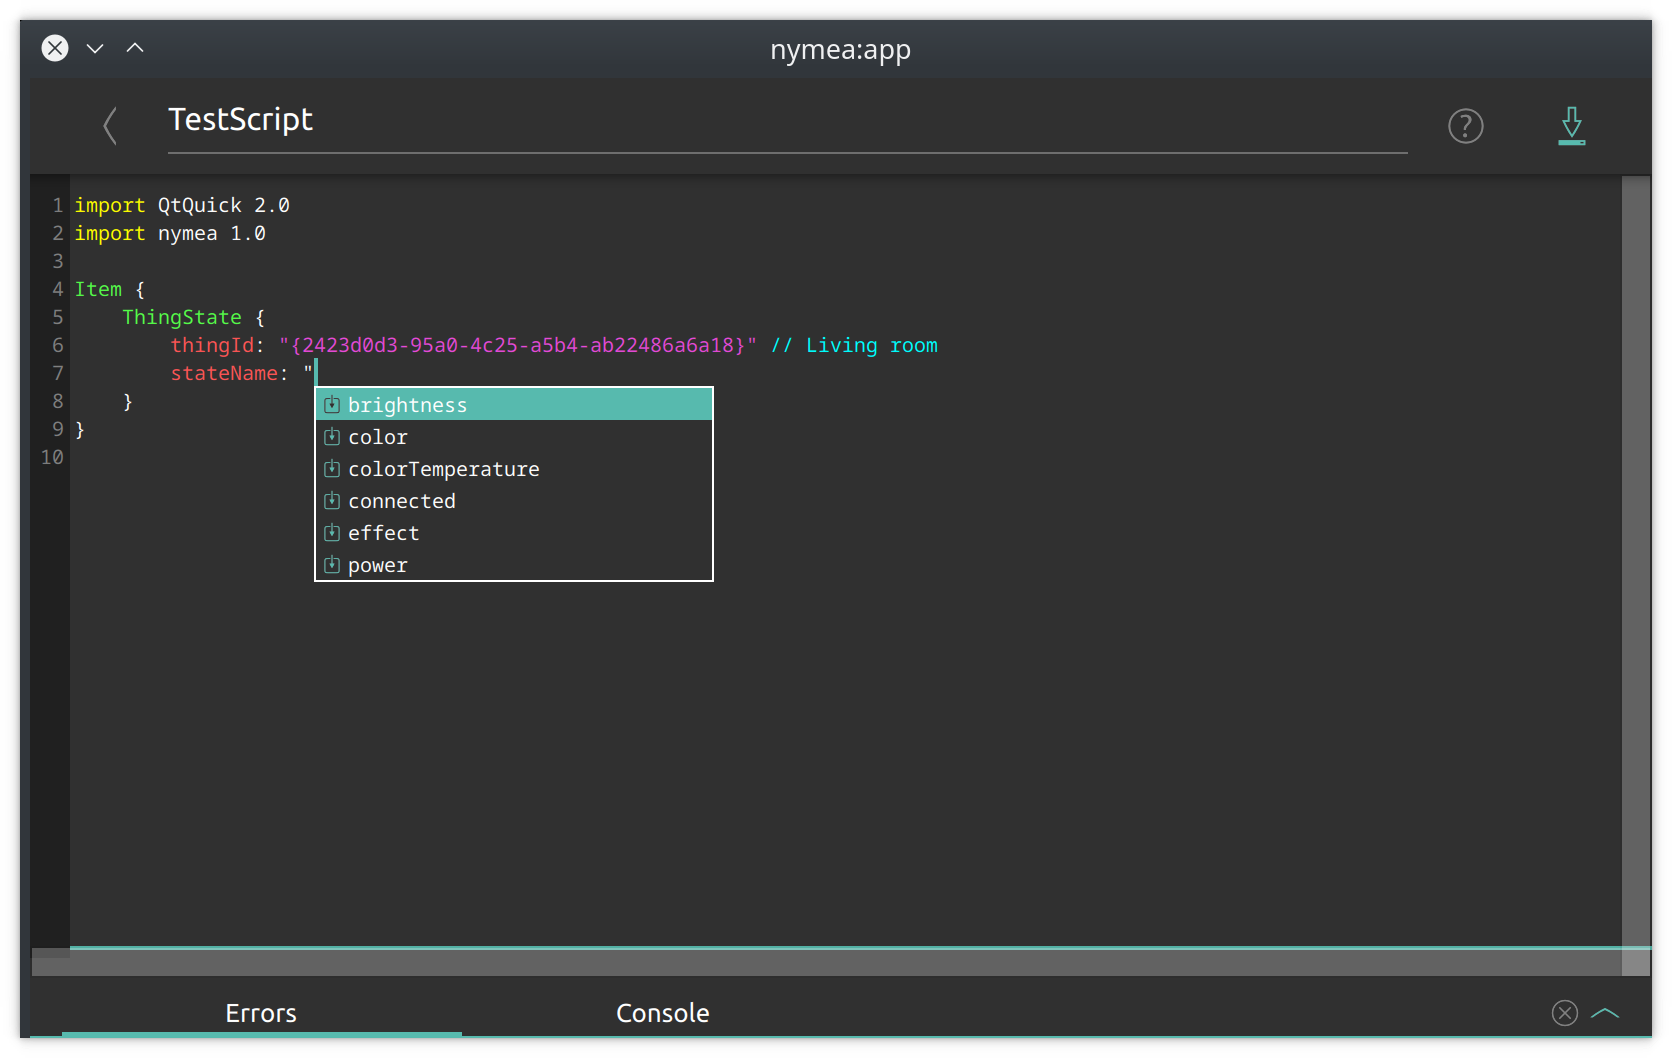1672x1058 pixels.
Task: Click the thingId property text
Action: [x=212, y=345]
